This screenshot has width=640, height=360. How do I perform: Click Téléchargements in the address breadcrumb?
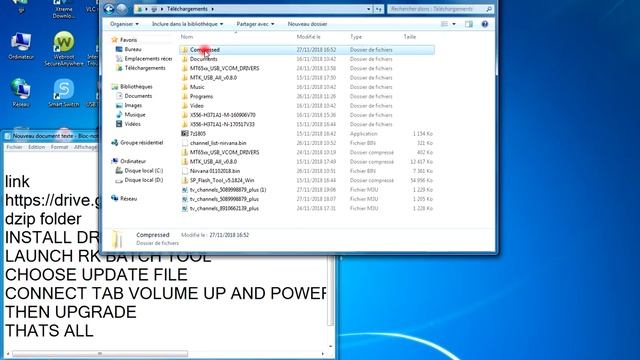pyautogui.click(x=187, y=9)
